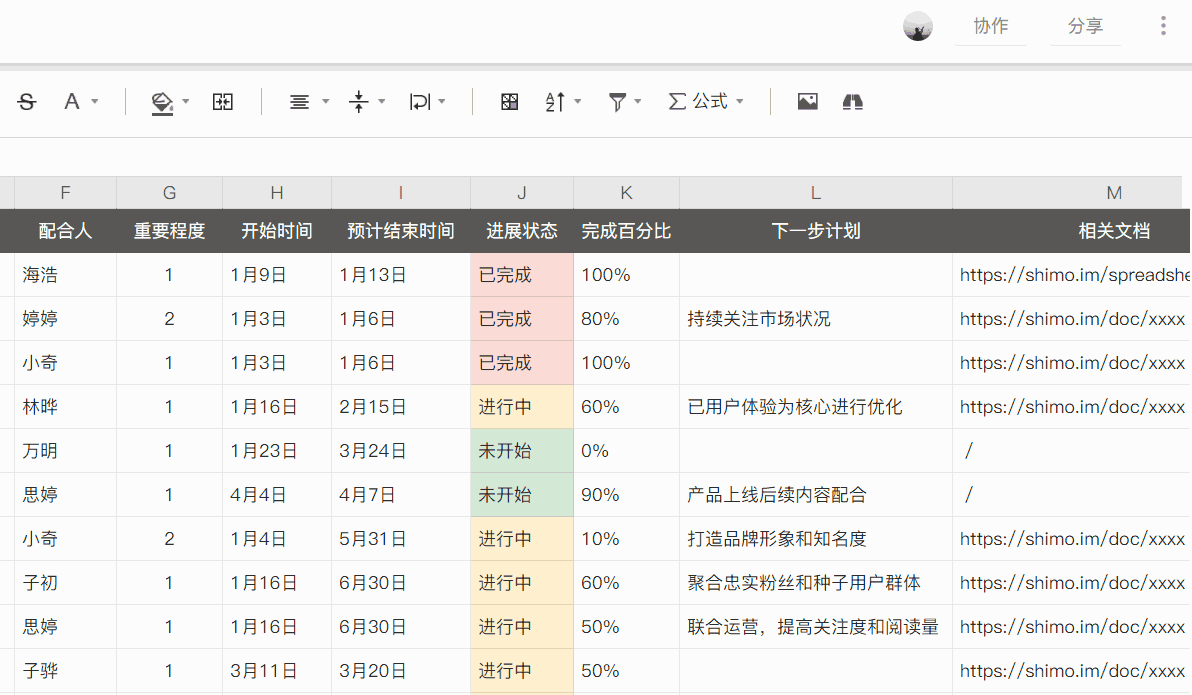
Task: Select the cell fill color tool
Action: click(x=161, y=101)
